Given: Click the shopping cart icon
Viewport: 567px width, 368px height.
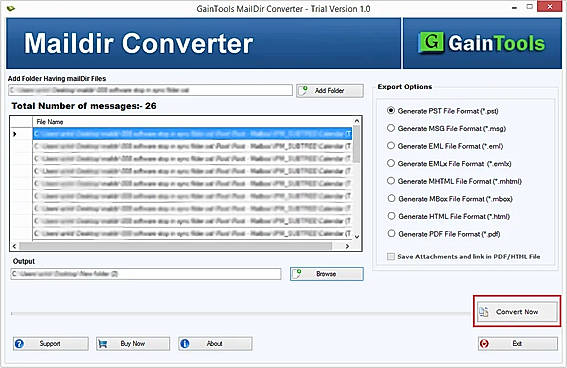Looking at the screenshot, I should 103,344.
